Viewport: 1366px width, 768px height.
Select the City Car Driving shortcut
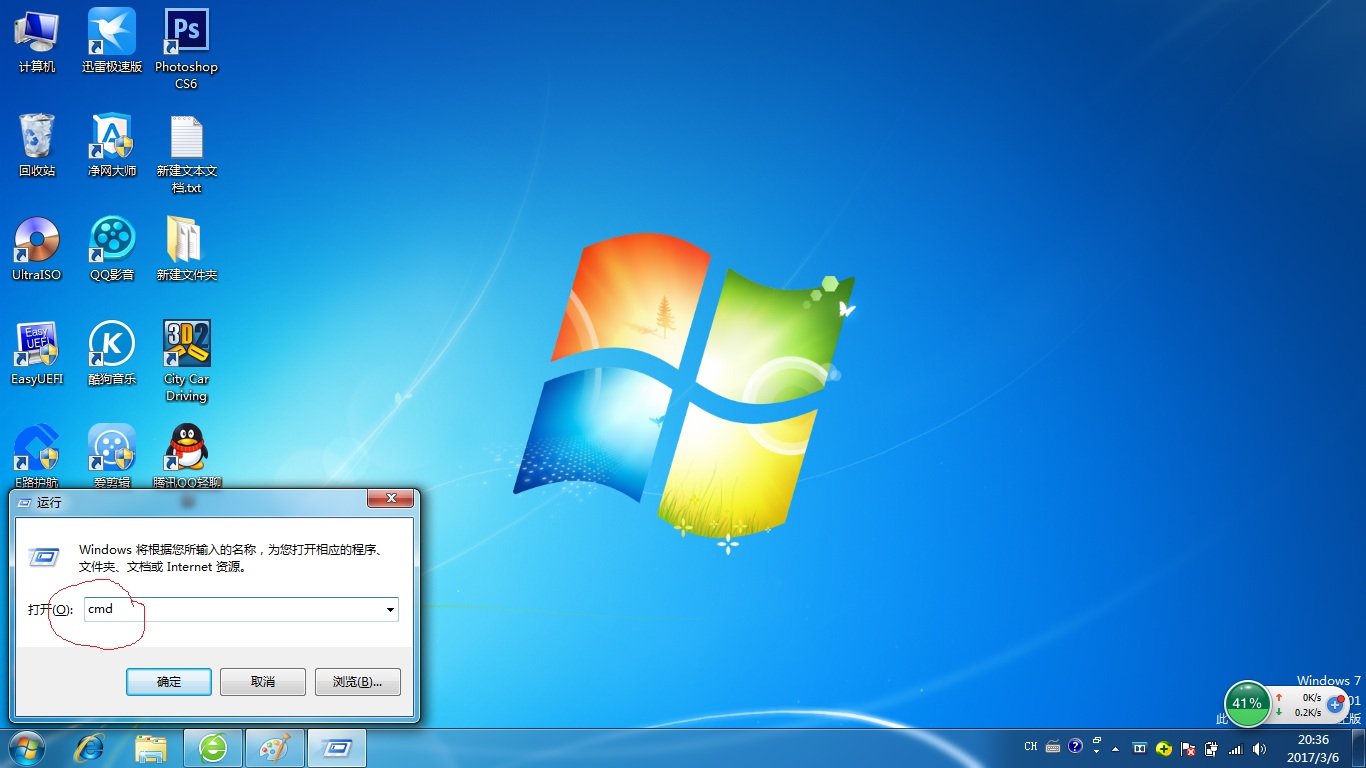[186, 346]
